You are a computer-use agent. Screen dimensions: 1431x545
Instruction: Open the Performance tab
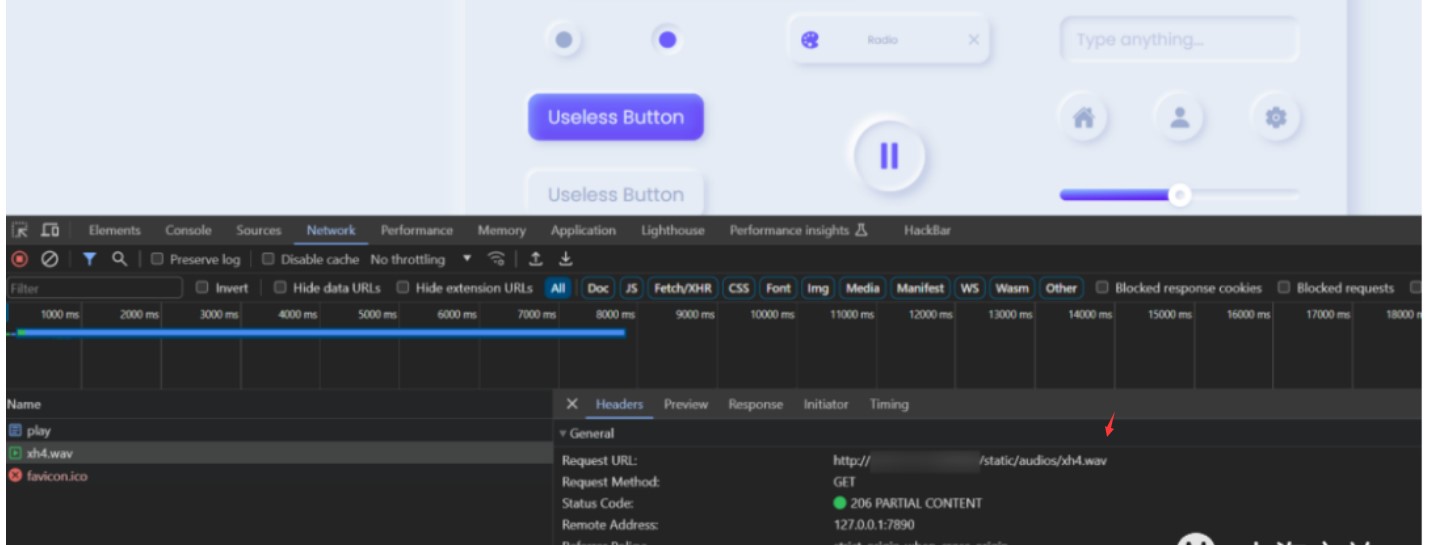click(x=416, y=230)
